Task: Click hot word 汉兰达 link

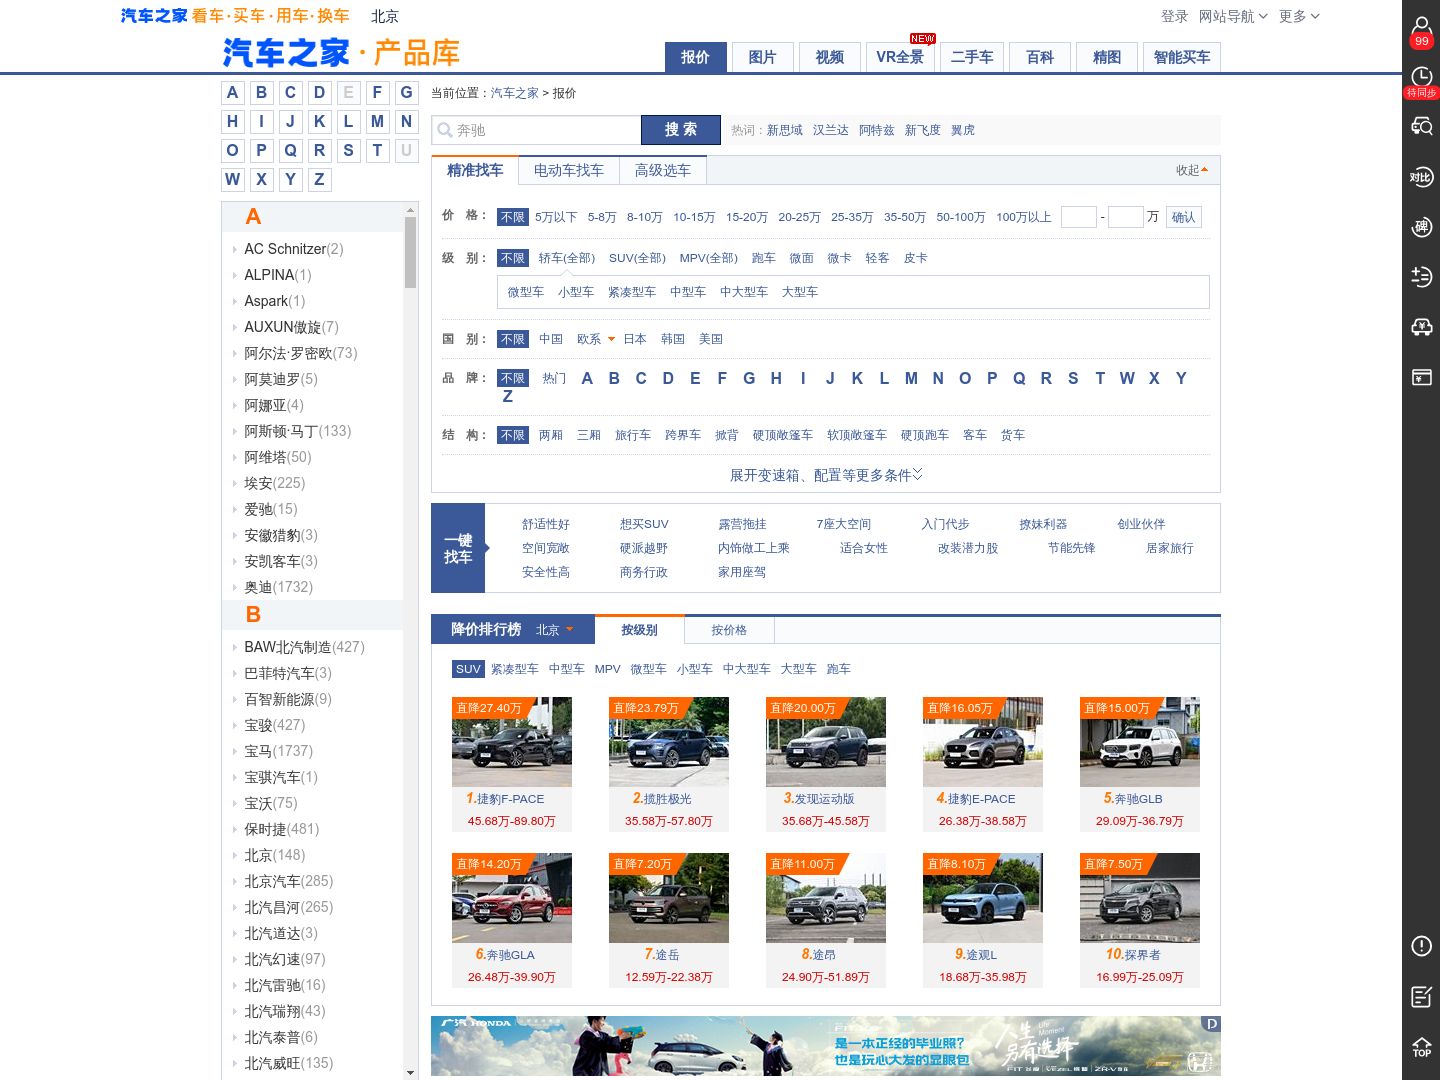Action: click(830, 130)
